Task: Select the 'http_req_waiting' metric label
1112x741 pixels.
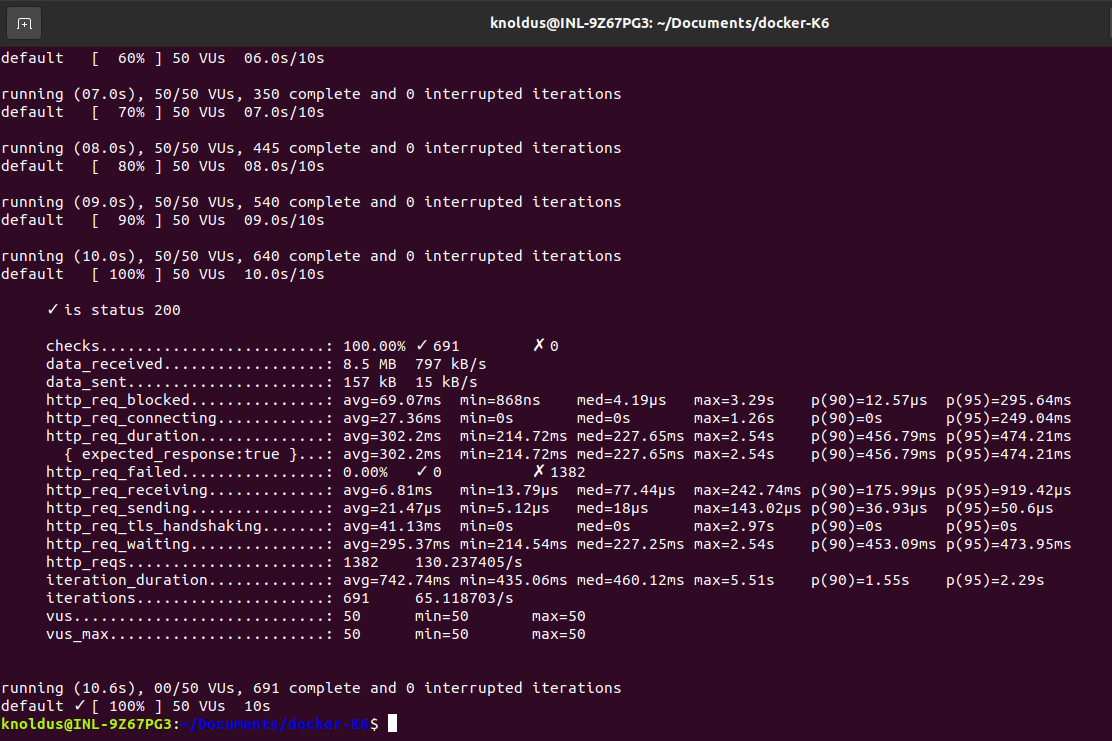Action: pyautogui.click(x=118, y=545)
